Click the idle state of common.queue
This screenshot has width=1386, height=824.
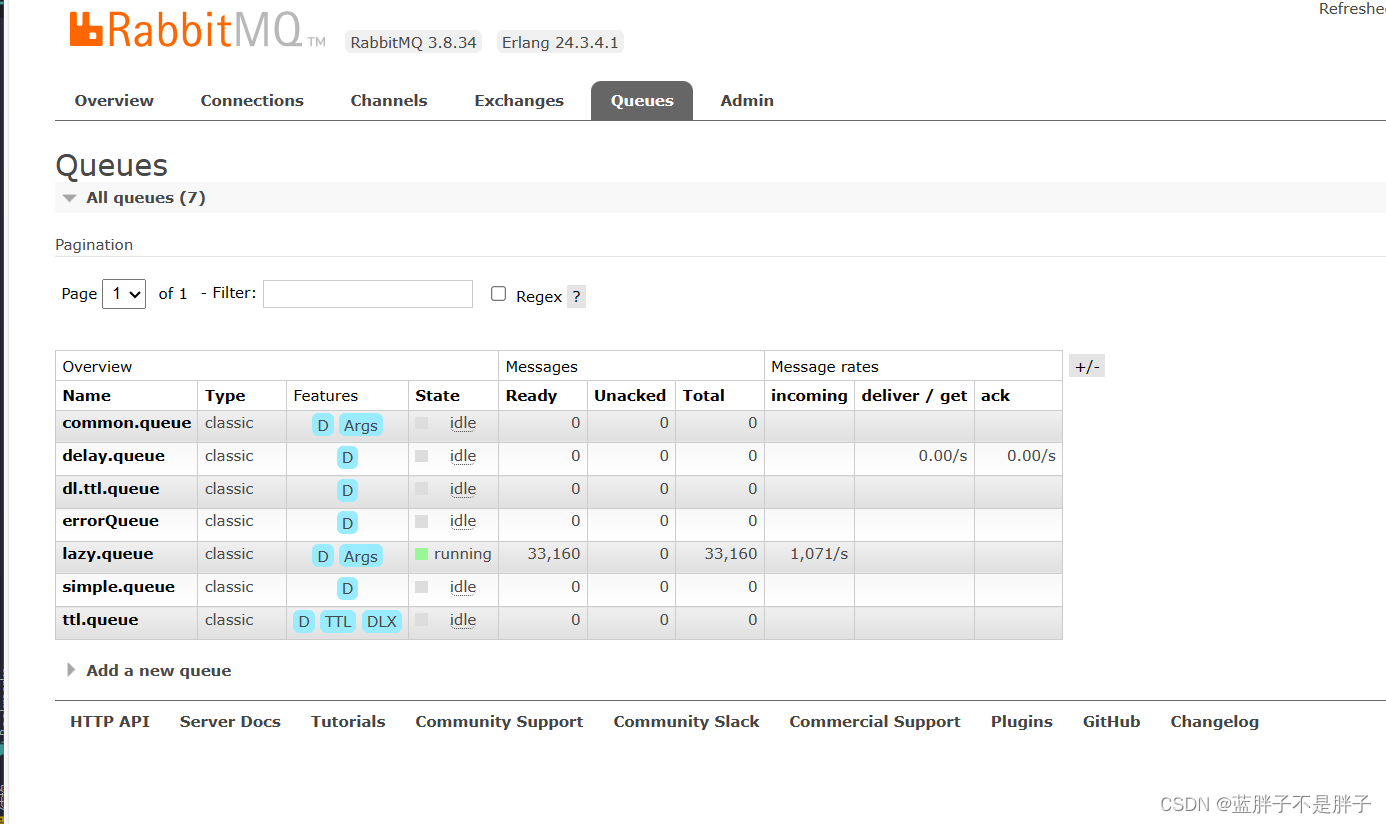[x=462, y=423]
